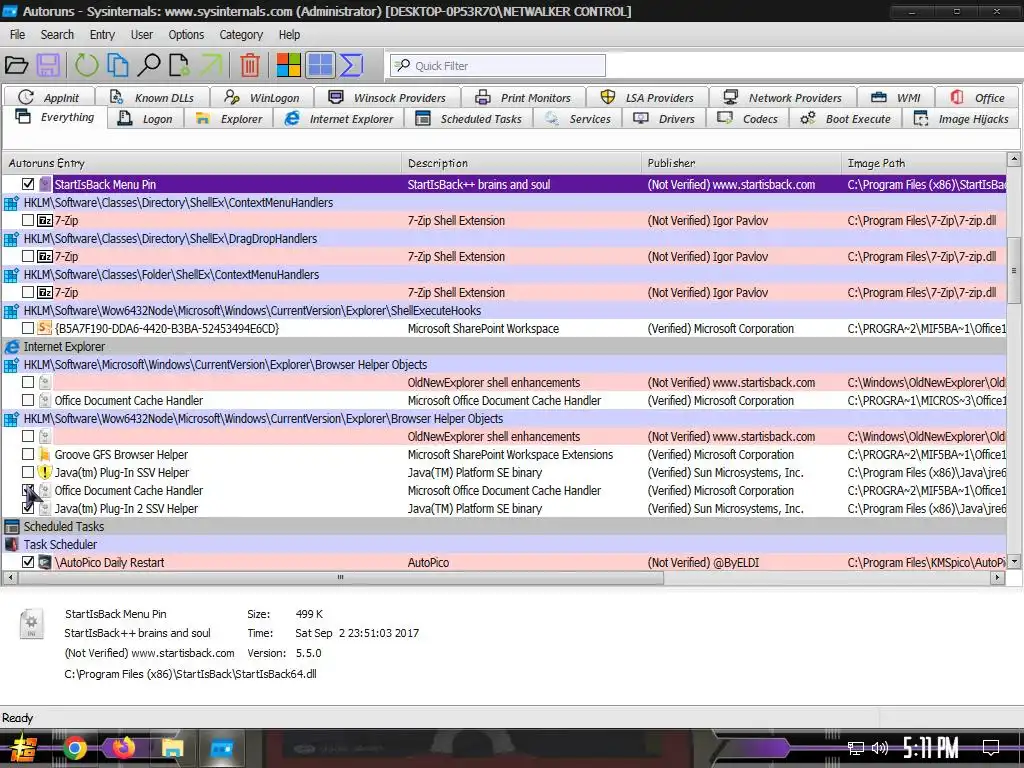The image size is (1024, 768).
Task: Open the Options menu
Action: (x=186, y=35)
